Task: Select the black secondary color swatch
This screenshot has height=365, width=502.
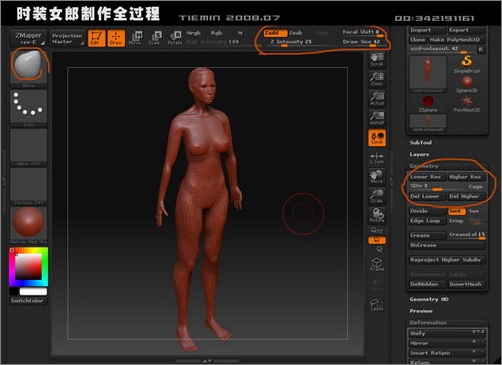Action: [x=14, y=292]
